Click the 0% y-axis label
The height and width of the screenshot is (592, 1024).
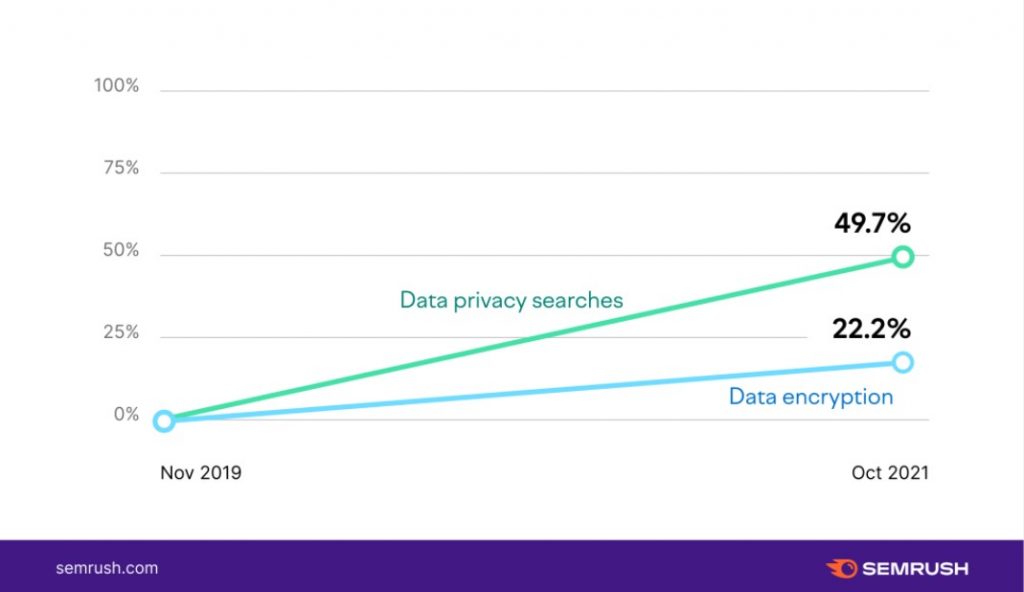click(x=126, y=414)
